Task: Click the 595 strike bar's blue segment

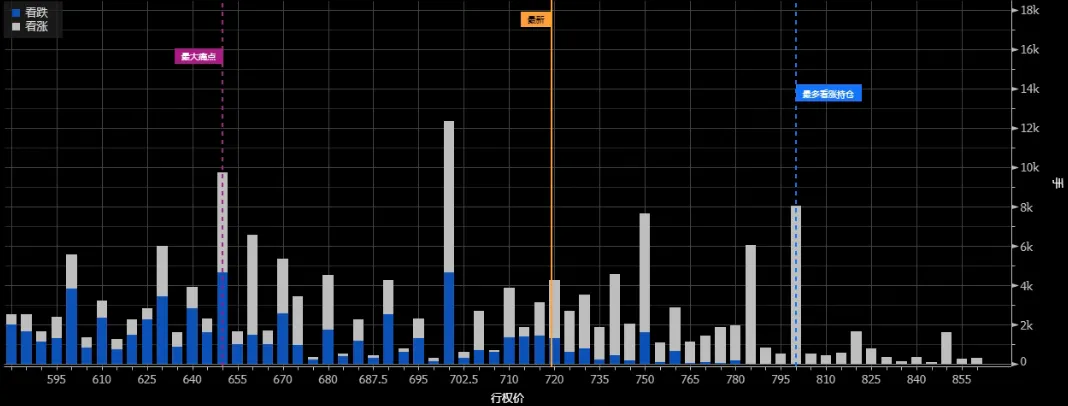Action: tap(57, 351)
